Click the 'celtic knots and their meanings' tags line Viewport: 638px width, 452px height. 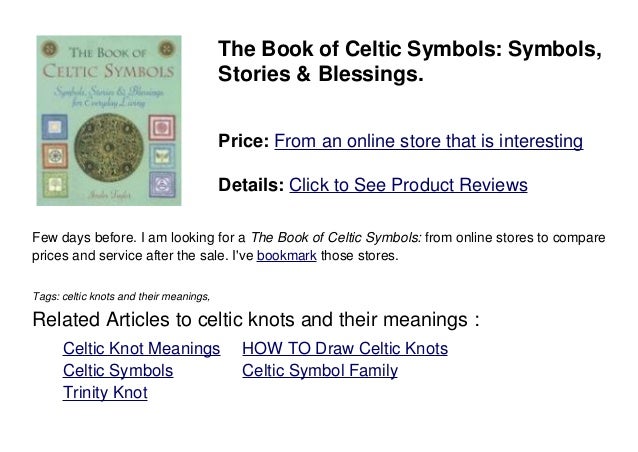(121, 296)
